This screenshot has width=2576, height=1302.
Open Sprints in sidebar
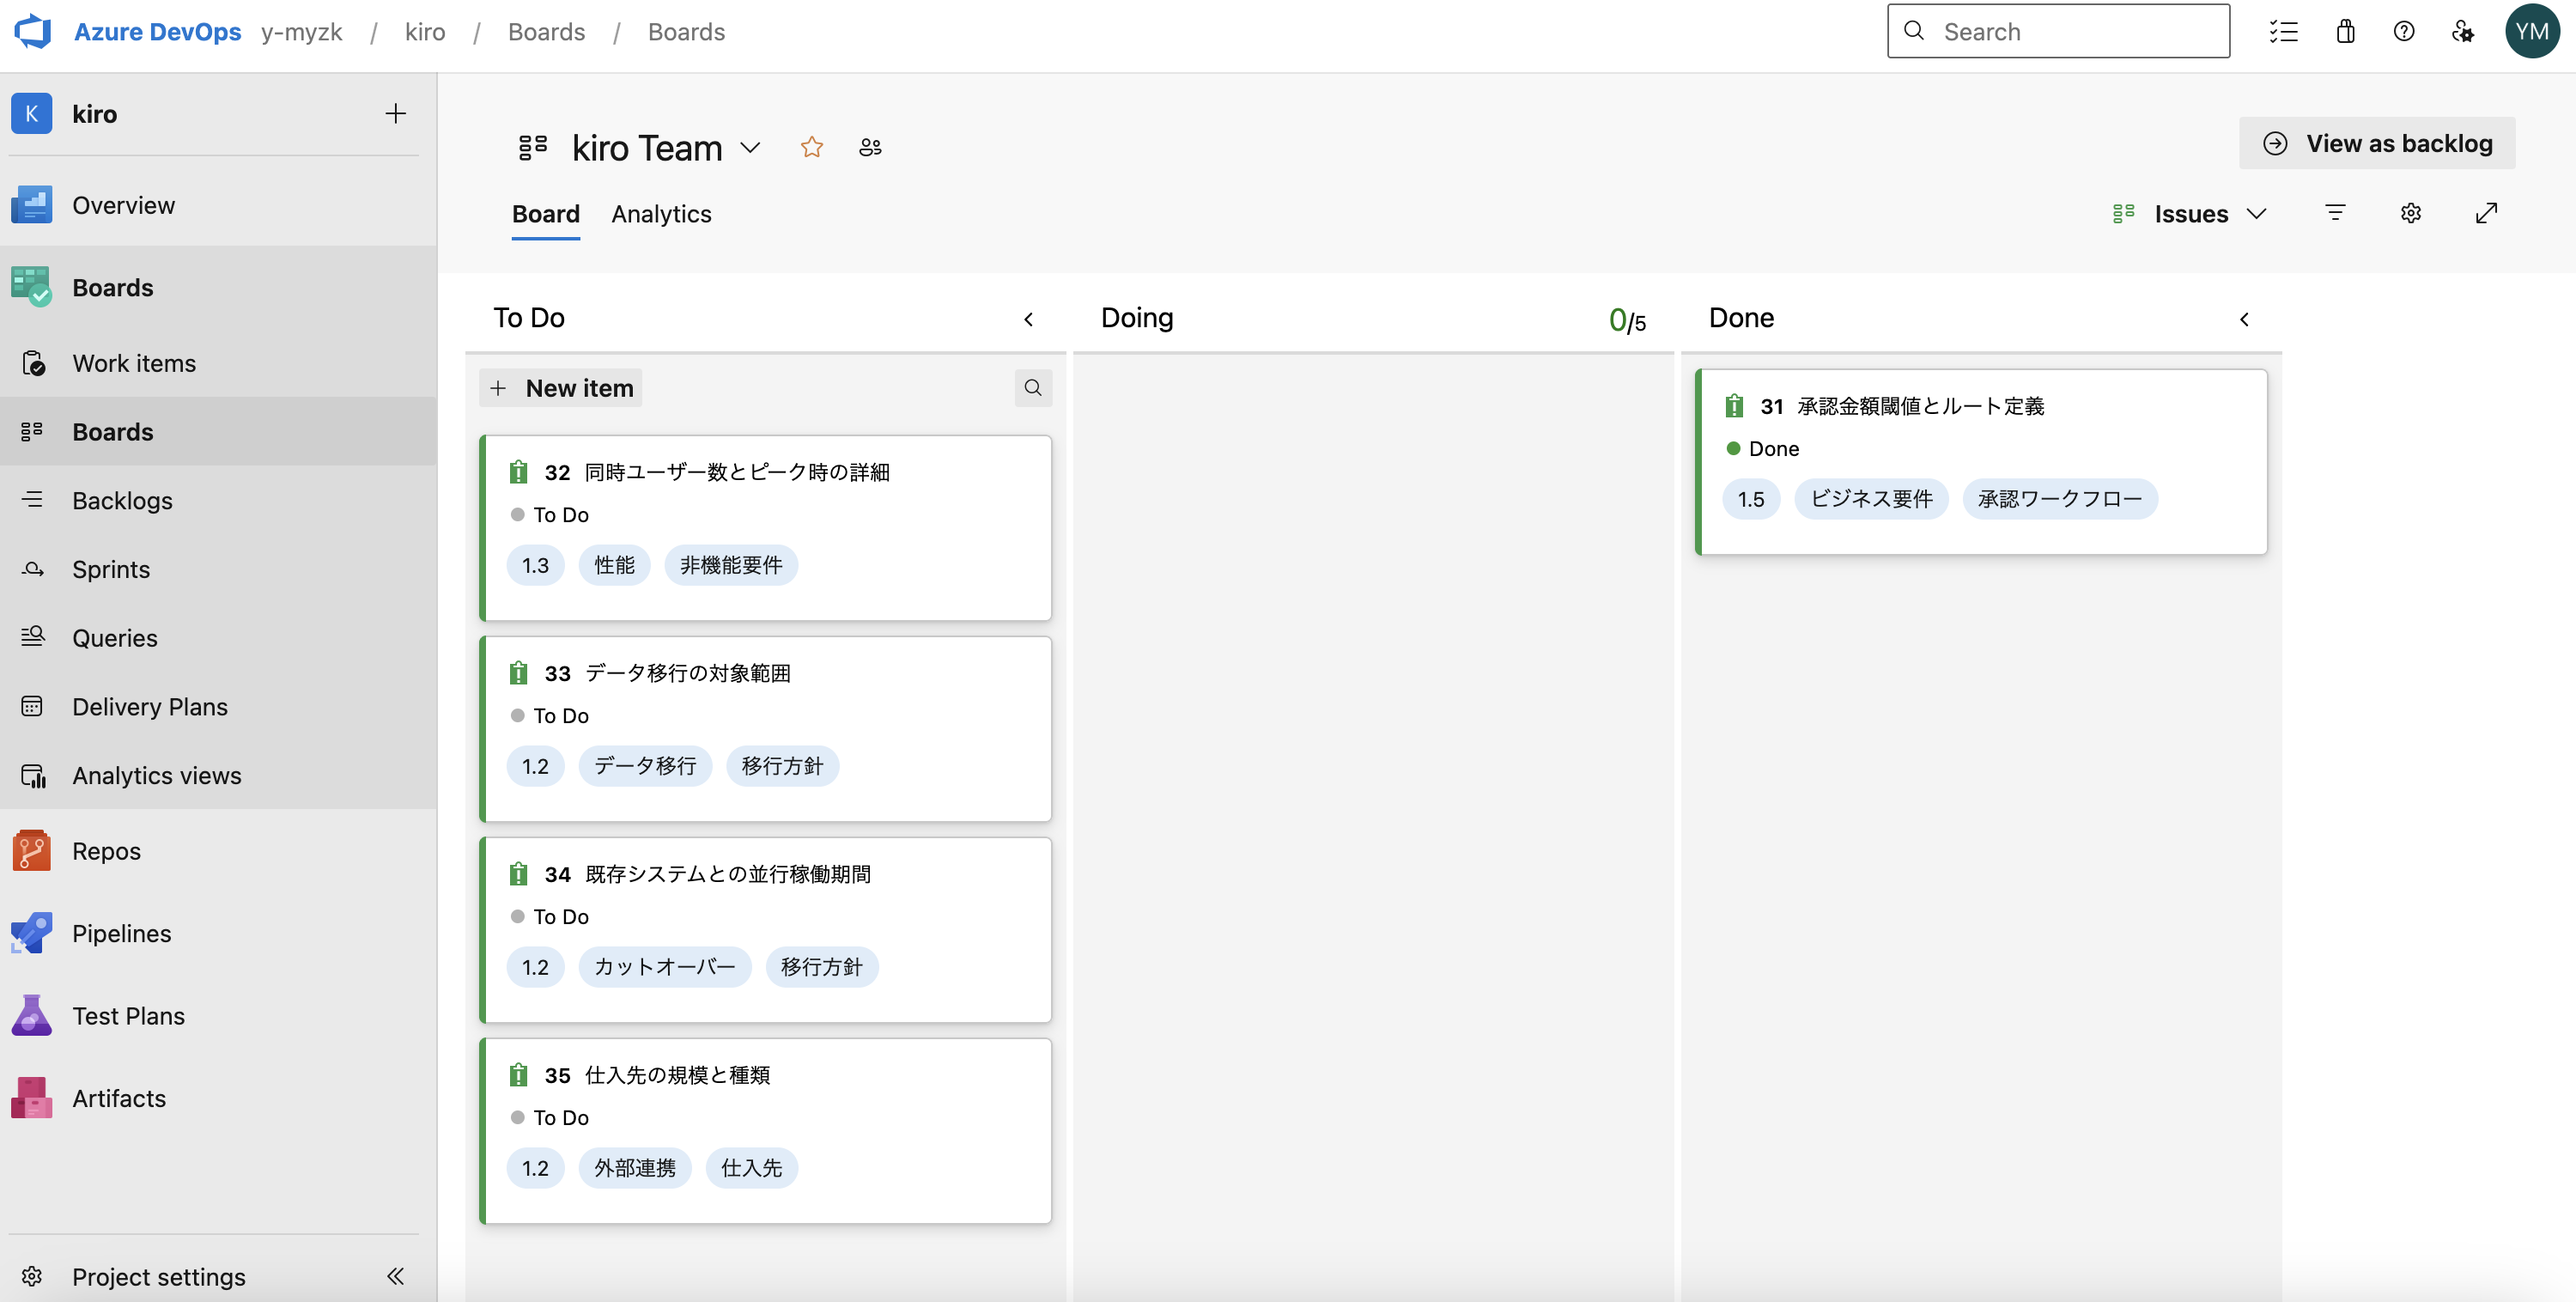(x=111, y=569)
